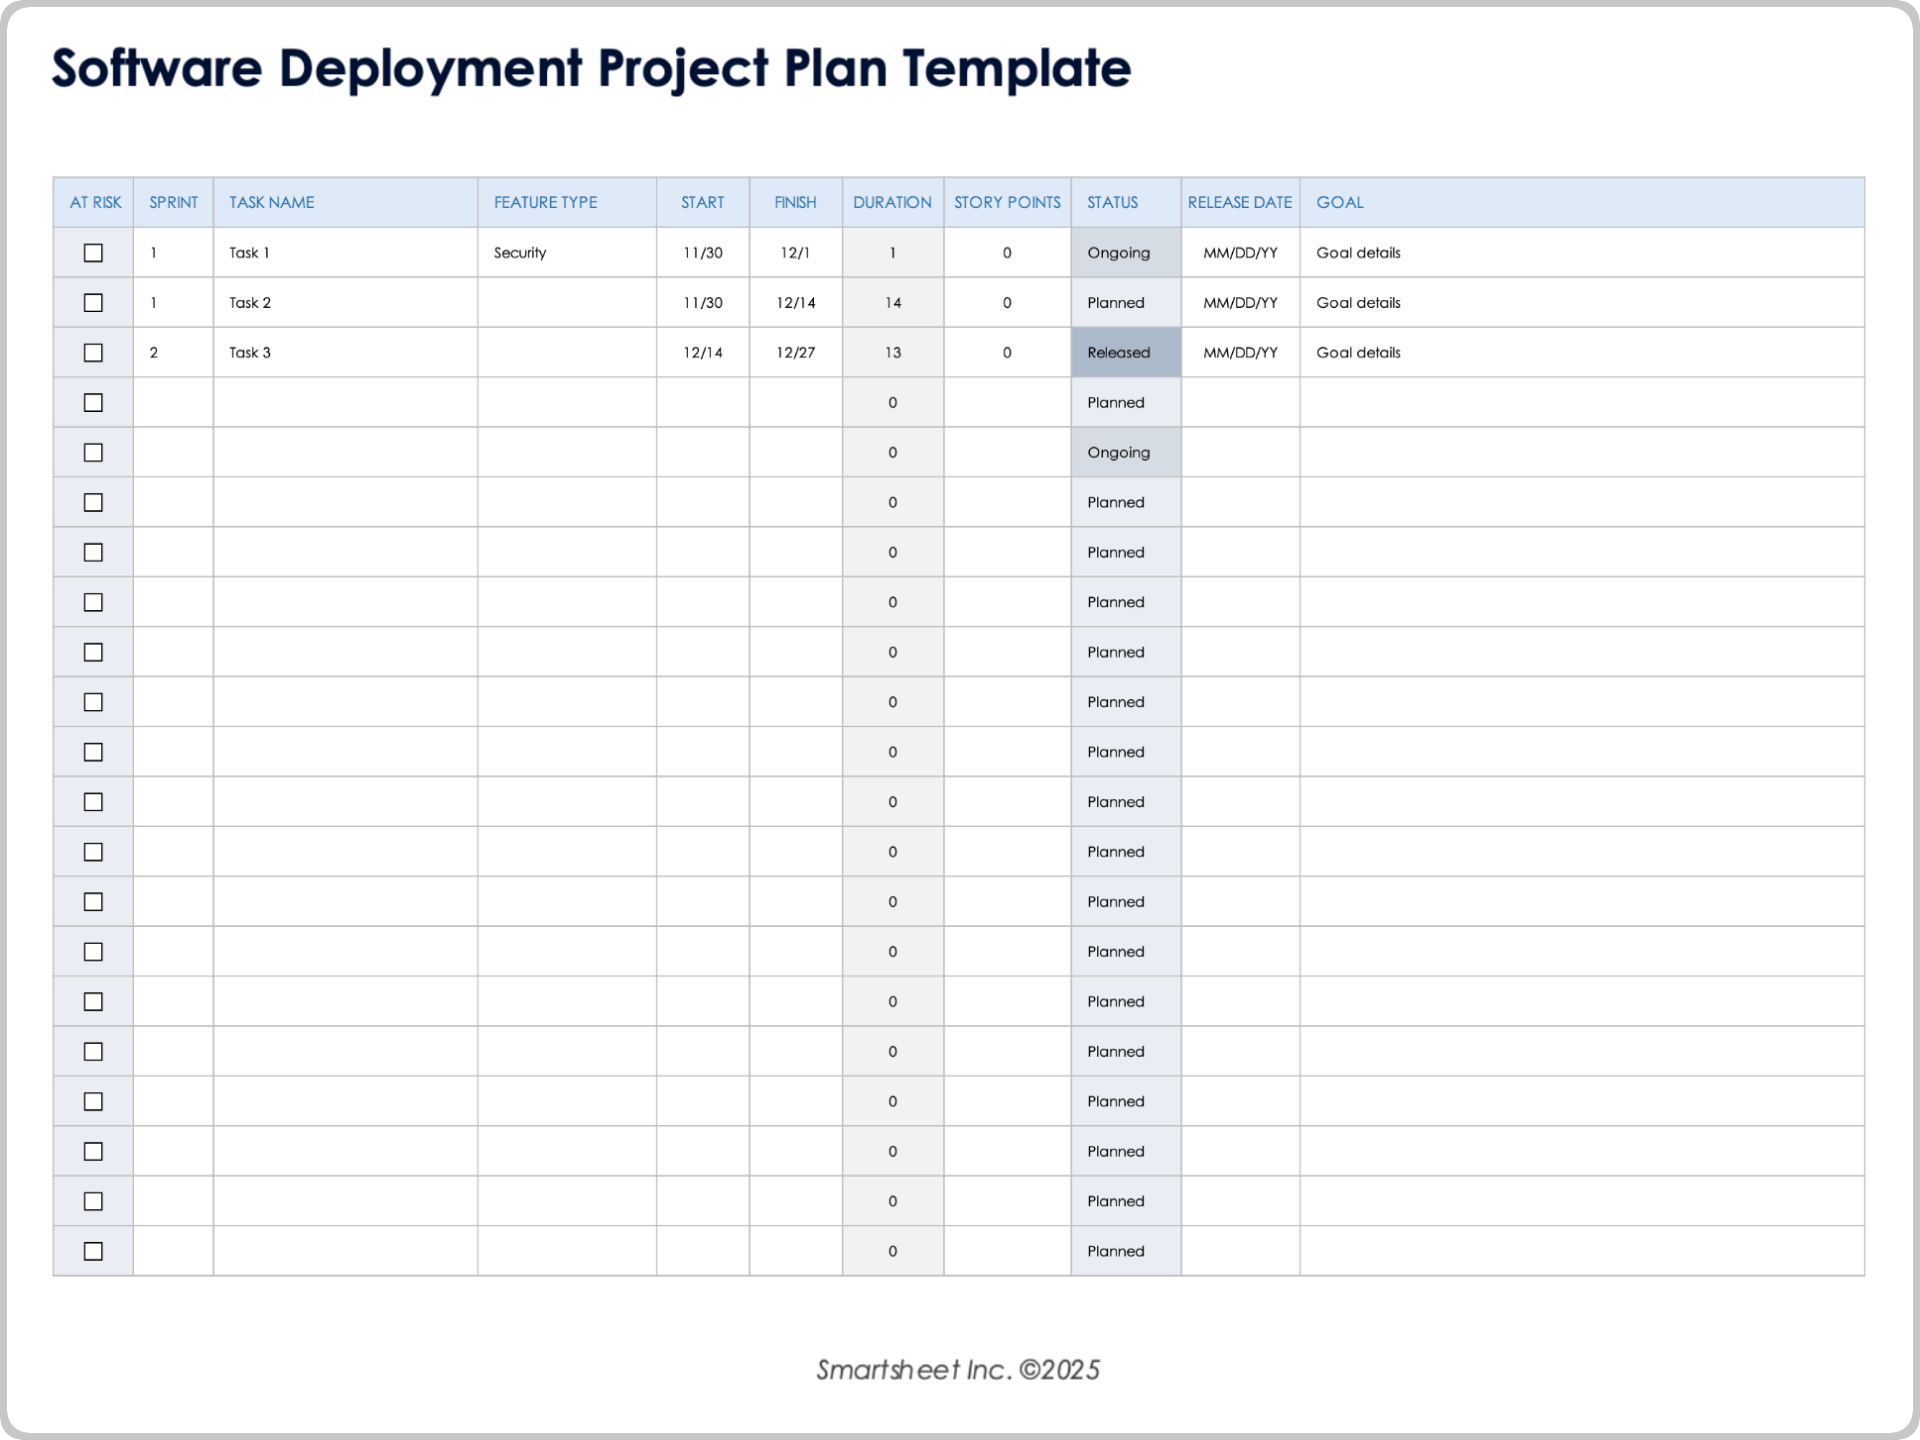Image resolution: width=1920 pixels, height=1440 pixels.
Task: Select the 12/14 start date of Task 3
Action: pos(703,352)
